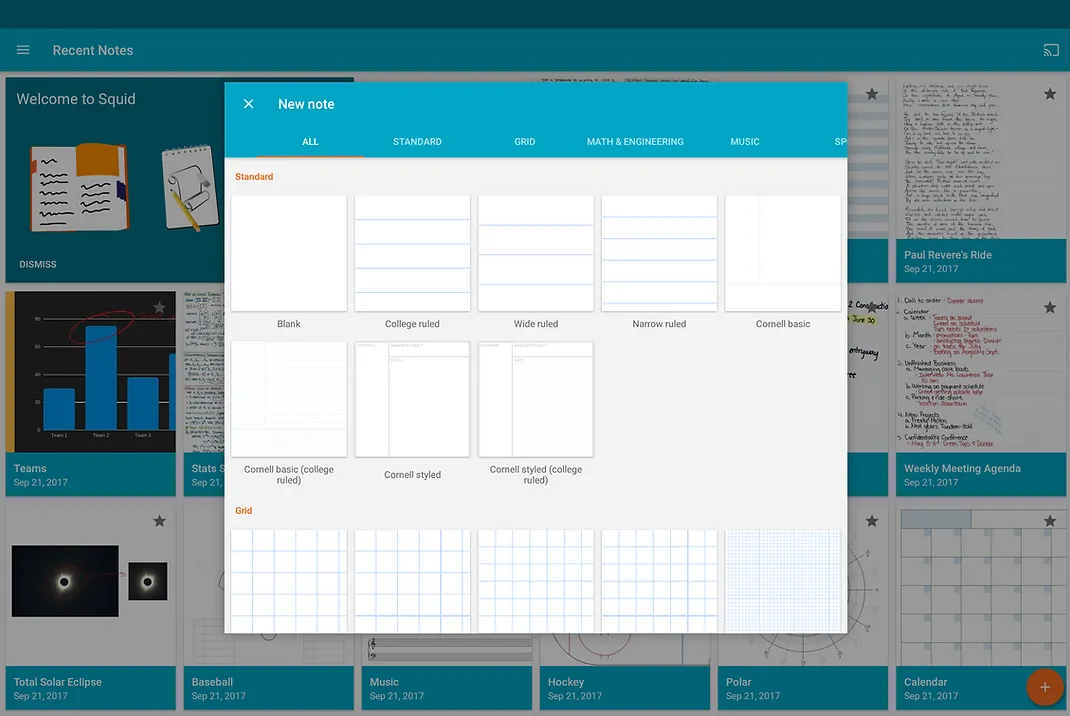Select the Wide ruled paper
1070x716 pixels.
click(536, 253)
